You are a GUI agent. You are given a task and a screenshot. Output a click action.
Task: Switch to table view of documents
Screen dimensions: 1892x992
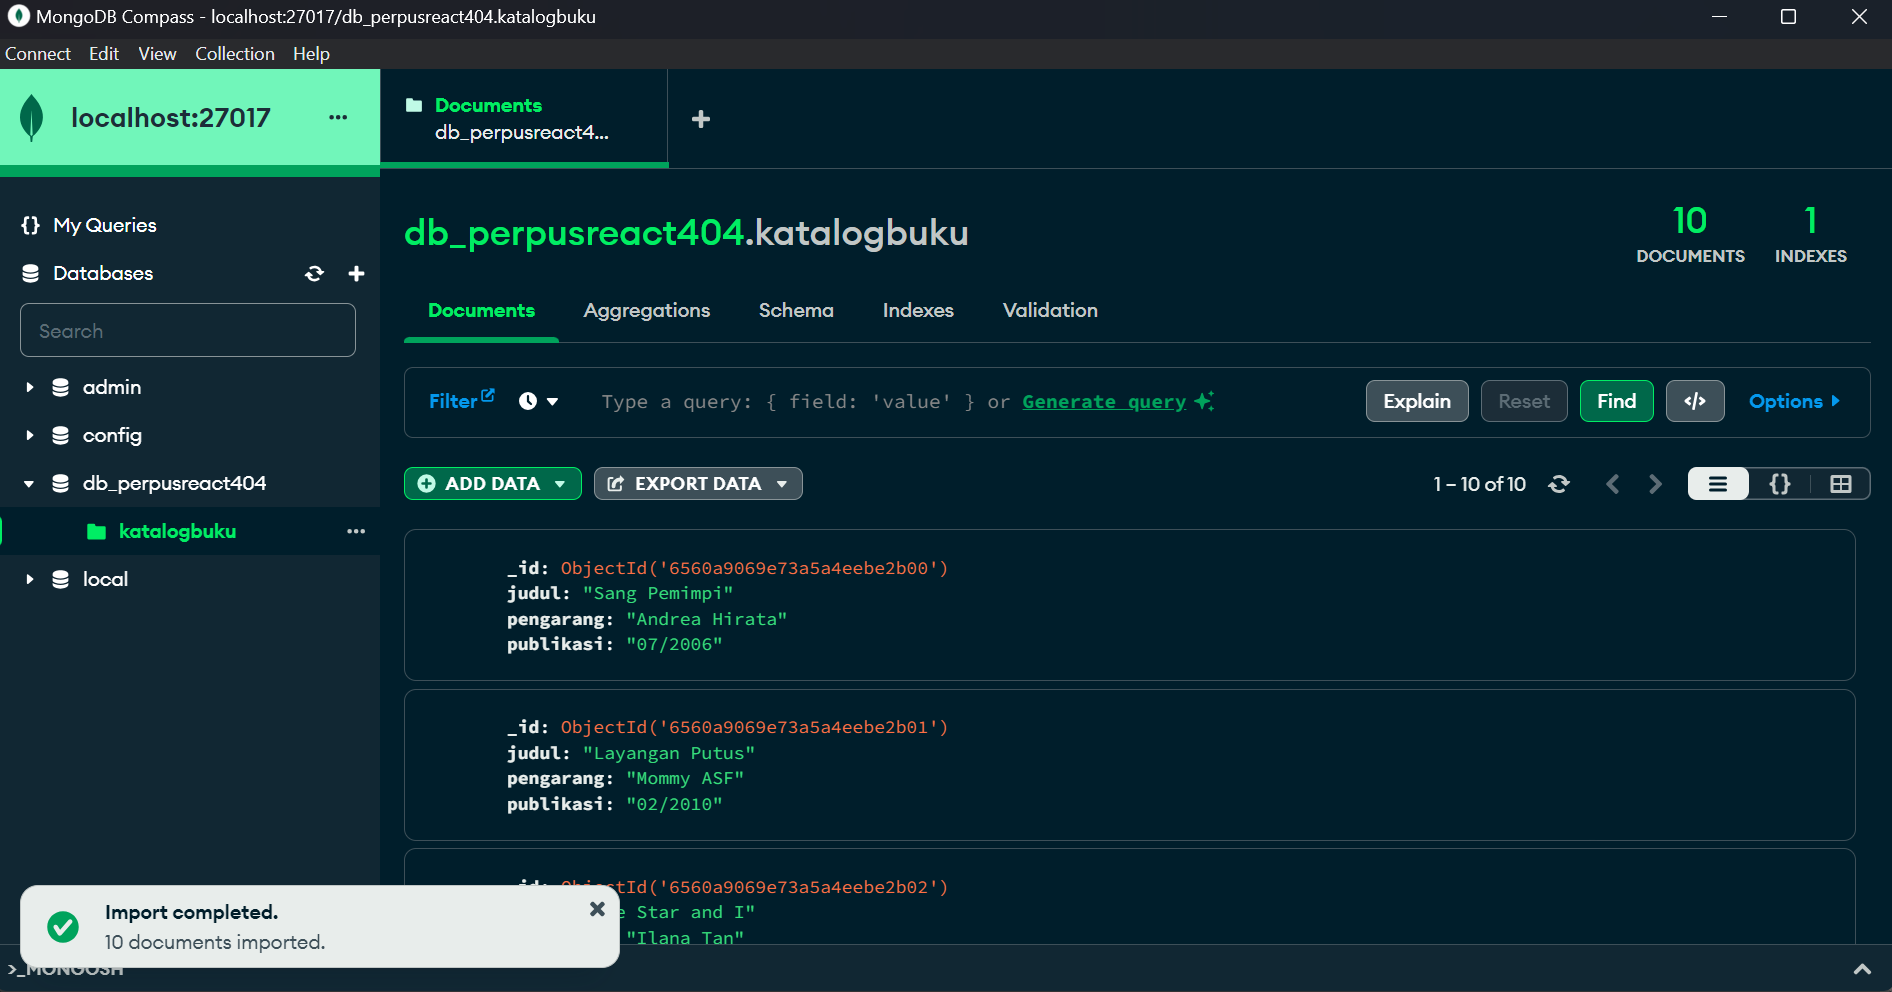[x=1841, y=484]
